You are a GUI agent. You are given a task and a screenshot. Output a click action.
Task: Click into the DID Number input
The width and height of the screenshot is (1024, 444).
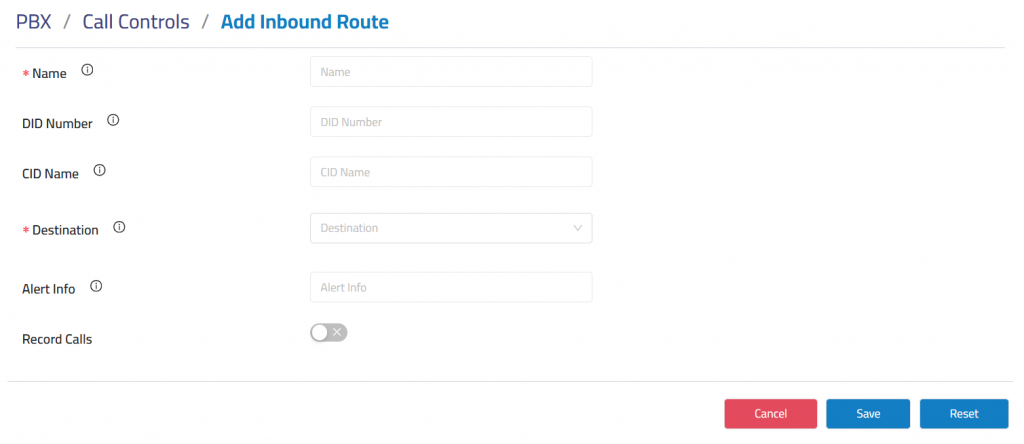click(x=451, y=122)
